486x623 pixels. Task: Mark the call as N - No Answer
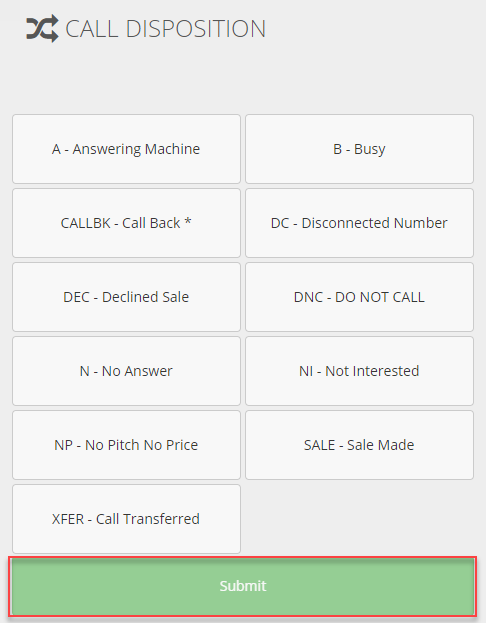(x=126, y=371)
